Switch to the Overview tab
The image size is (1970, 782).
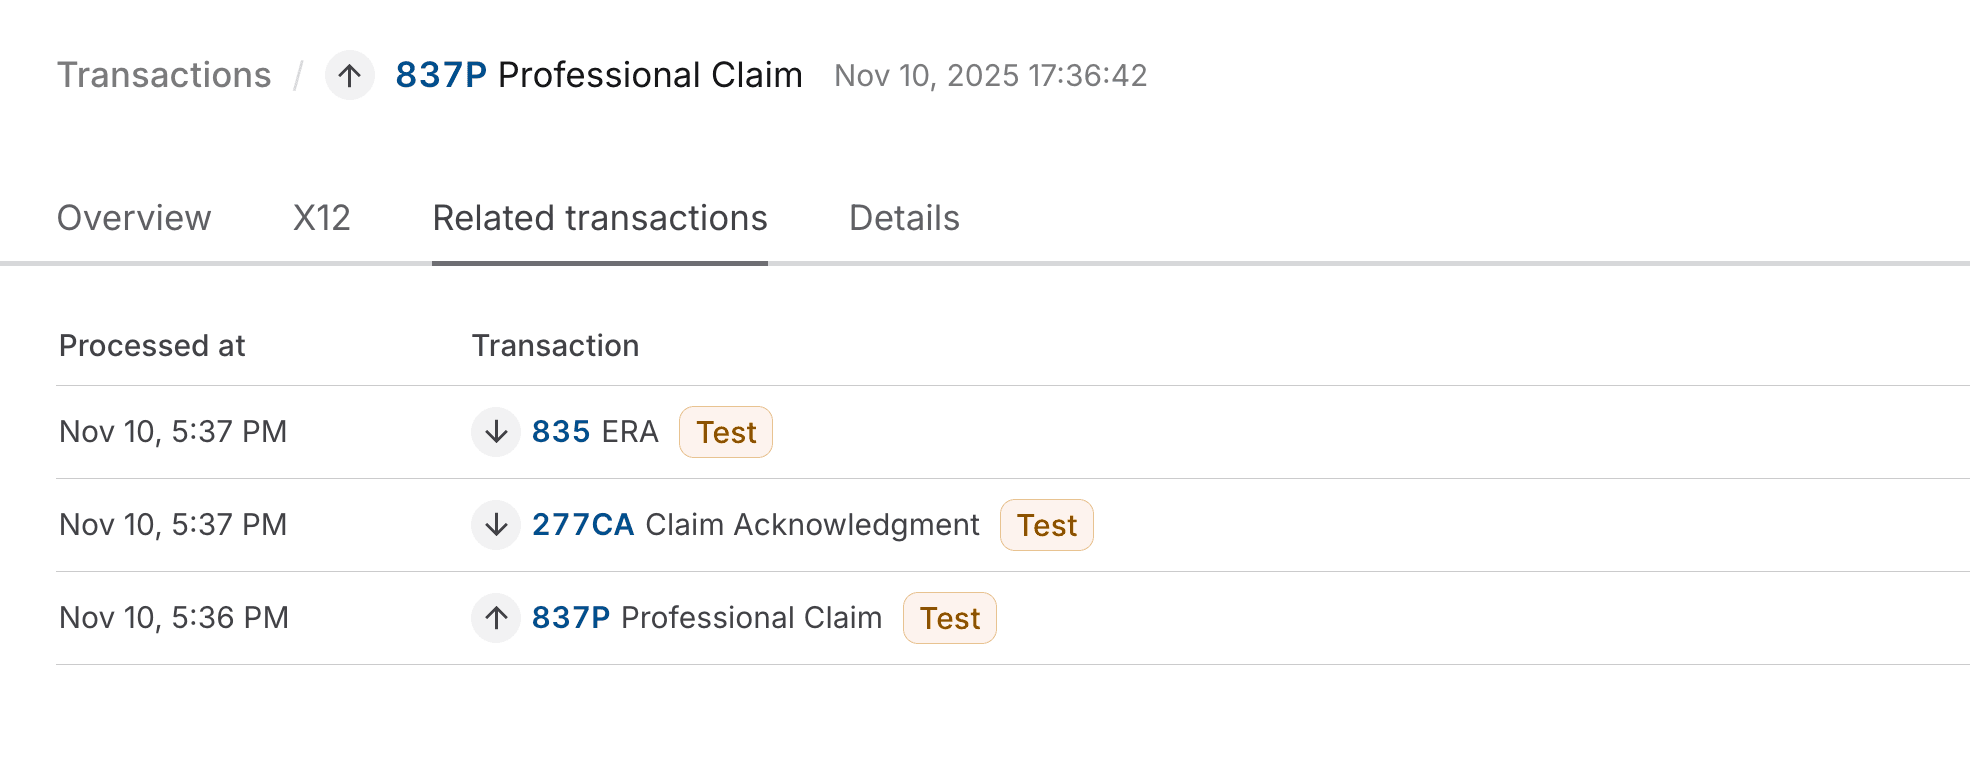tap(134, 218)
